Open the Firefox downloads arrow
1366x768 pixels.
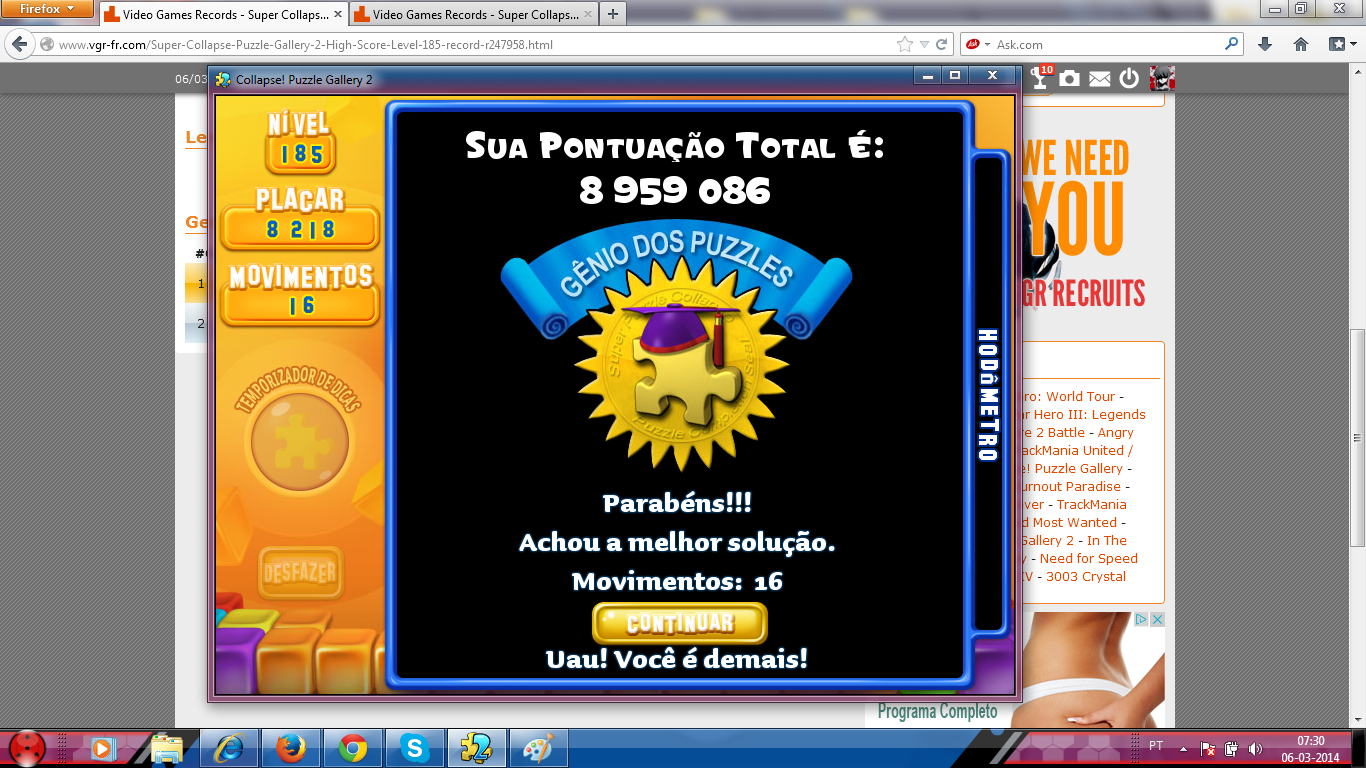[1265, 44]
